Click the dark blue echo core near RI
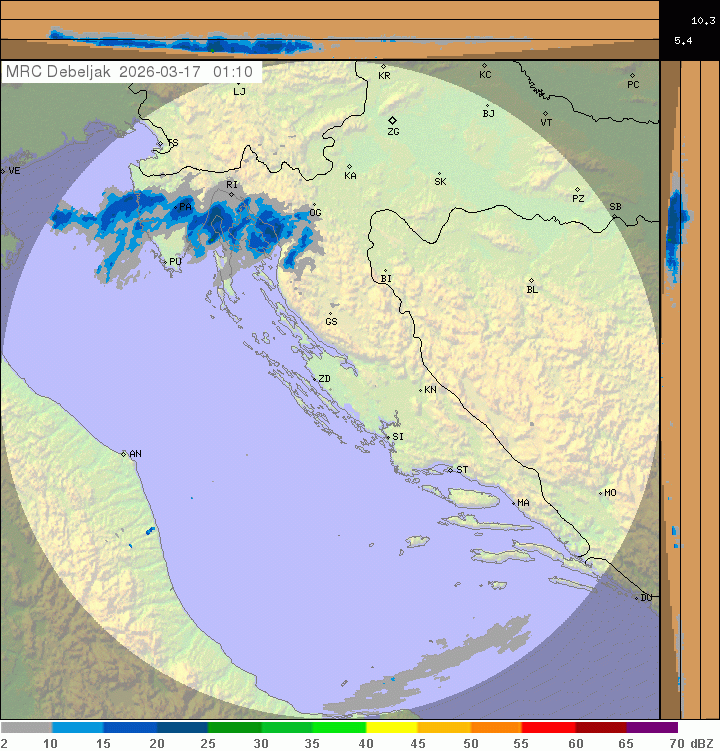 216,222
